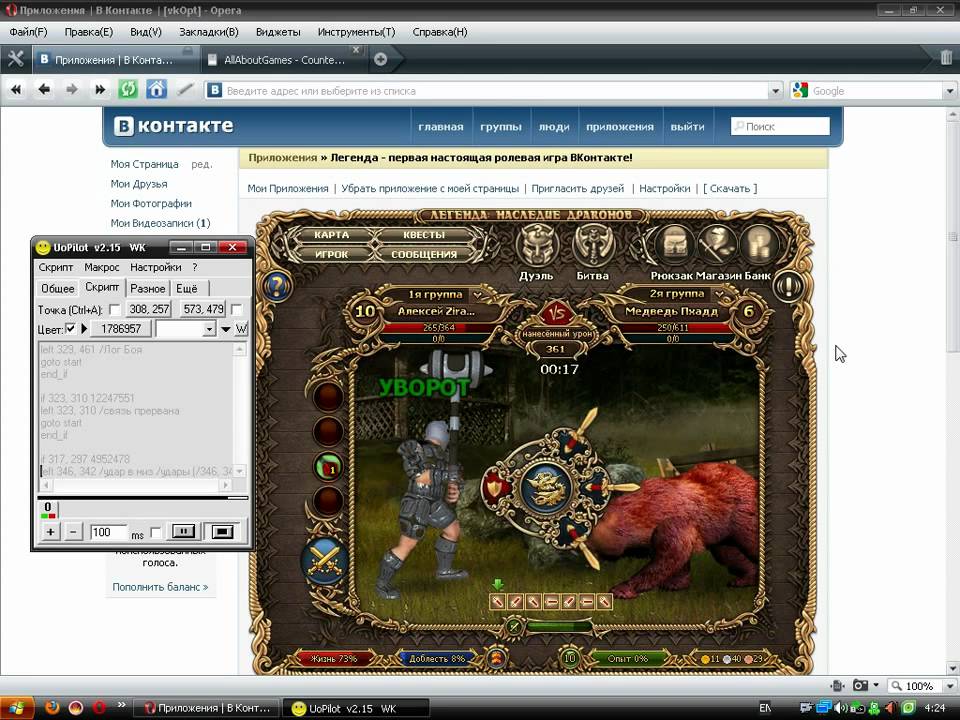Click the blue question mark help icon
The height and width of the screenshot is (720, 960).
coord(277,286)
